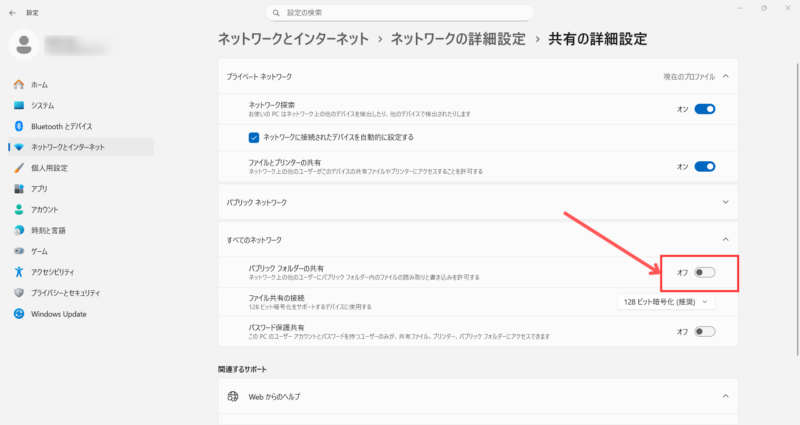The width and height of the screenshot is (800, 425).
Task: Expand the パブリック ネットワーク section
Action: coord(725,202)
